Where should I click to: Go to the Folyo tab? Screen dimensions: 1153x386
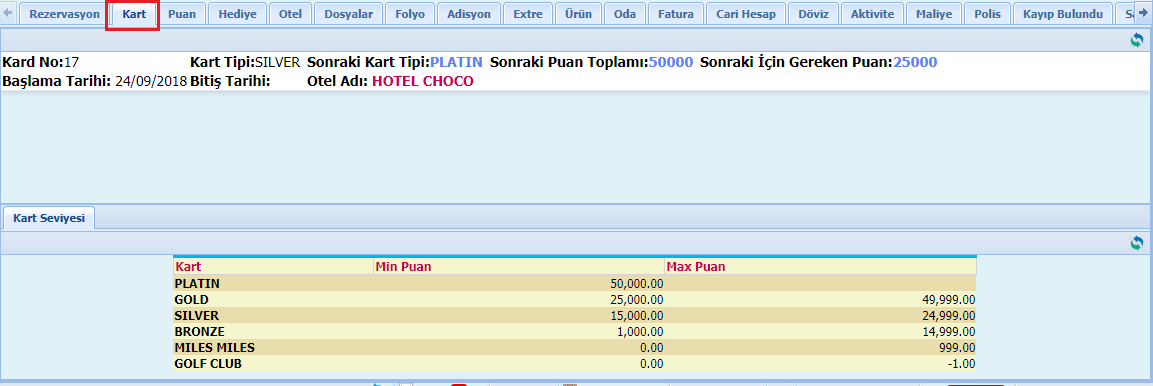(x=410, y=14)
